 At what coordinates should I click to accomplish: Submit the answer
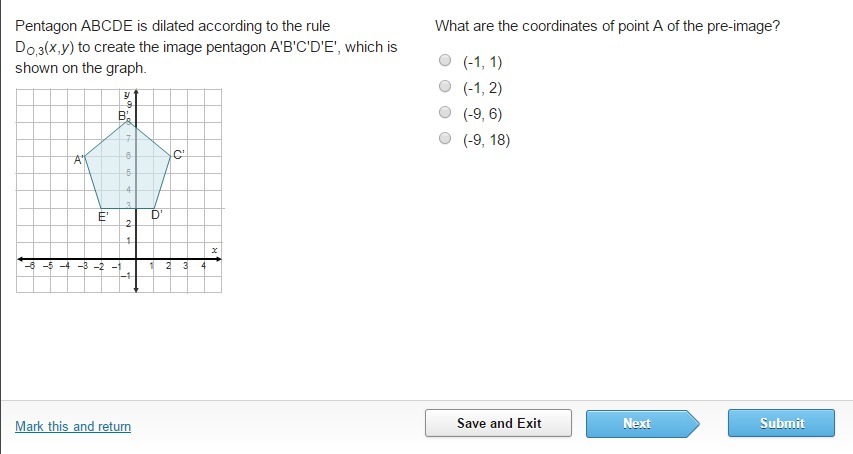click(x=781, y=423)
